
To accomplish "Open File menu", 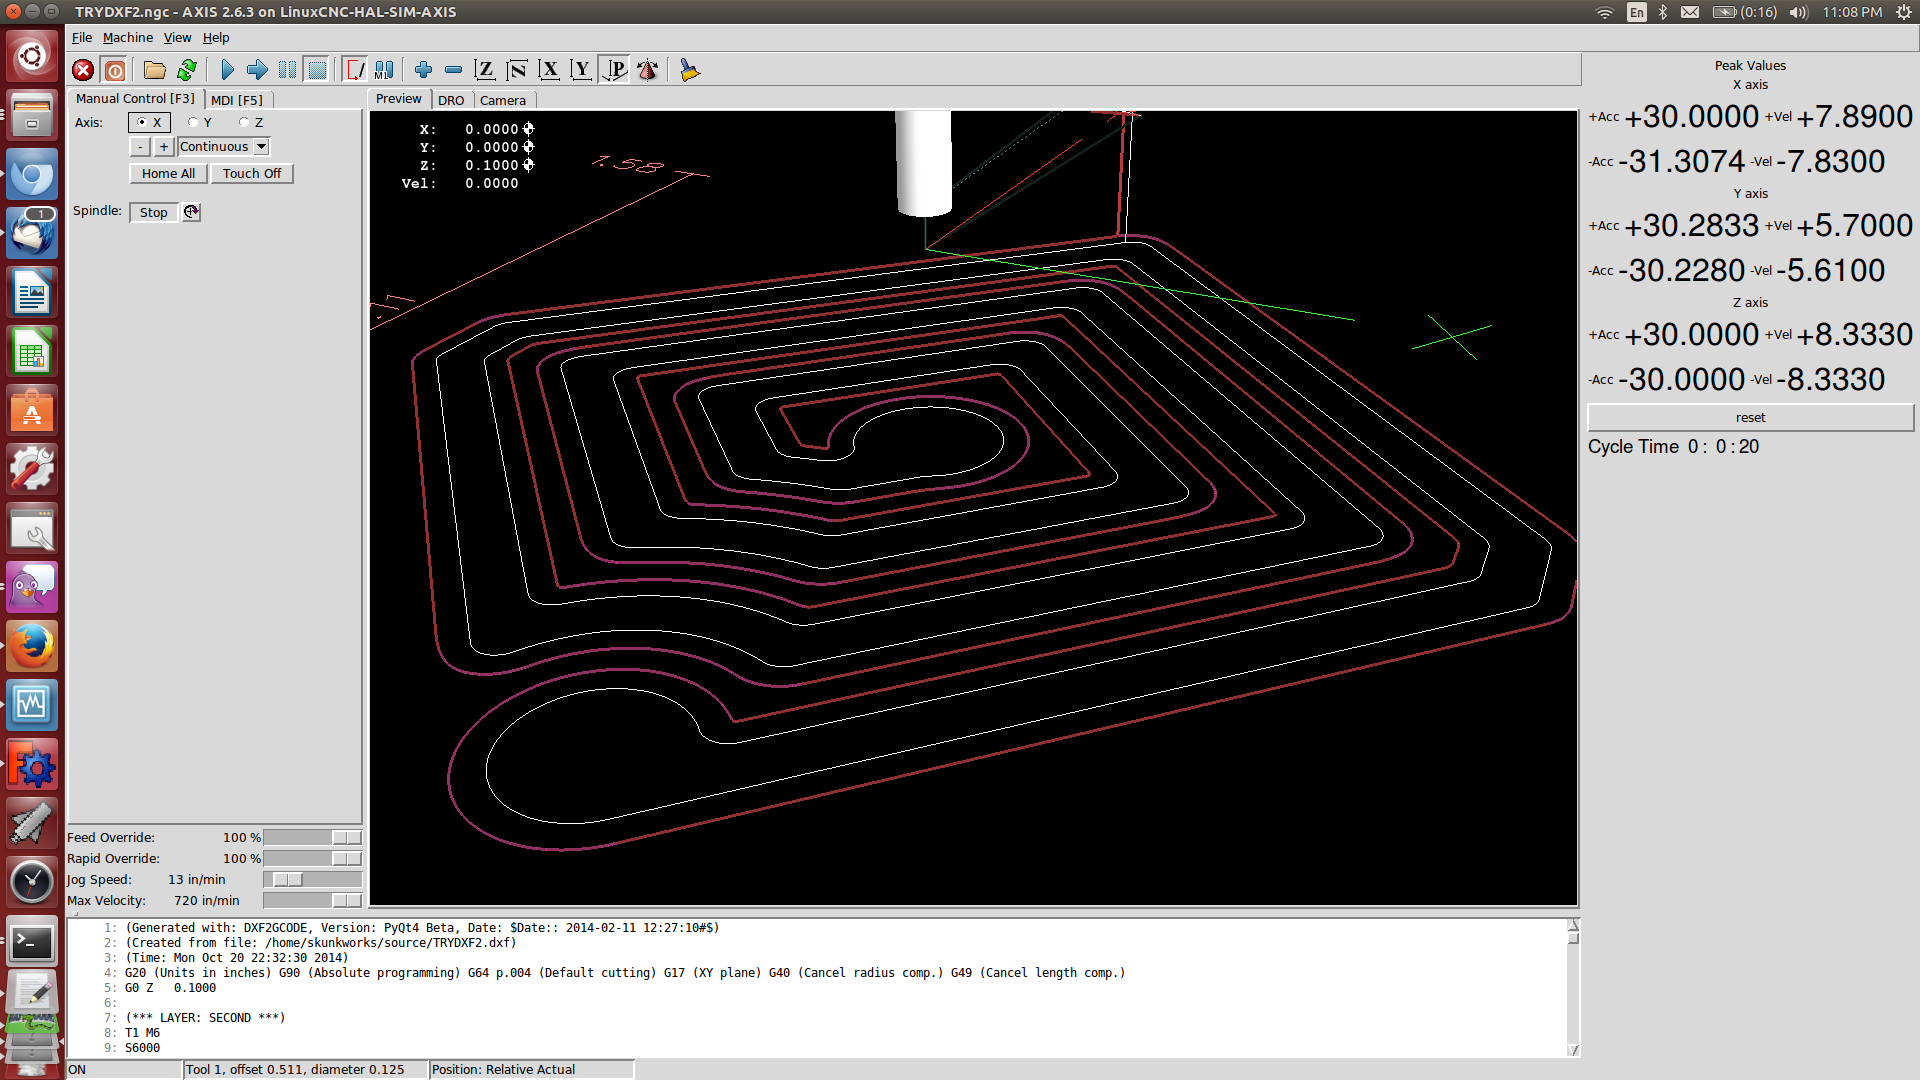I will click(82, 37).
